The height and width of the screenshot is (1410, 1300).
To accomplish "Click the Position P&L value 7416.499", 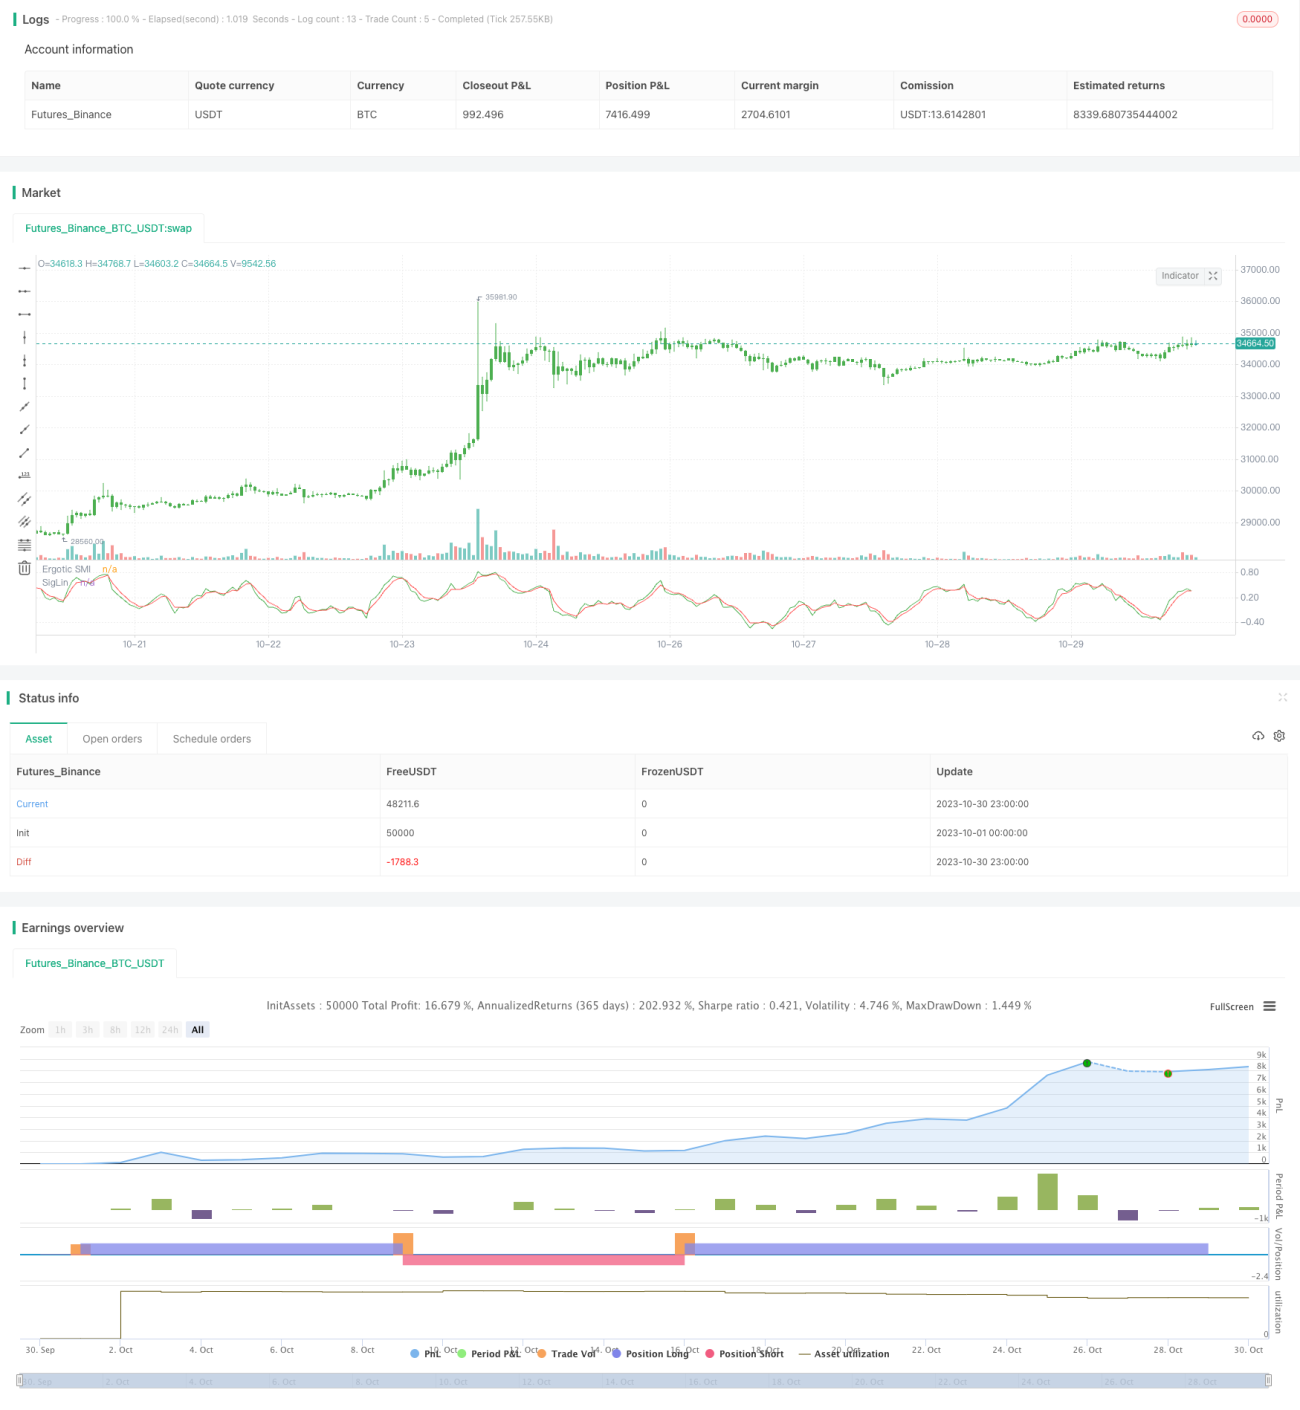I will [x=627, y=115].
